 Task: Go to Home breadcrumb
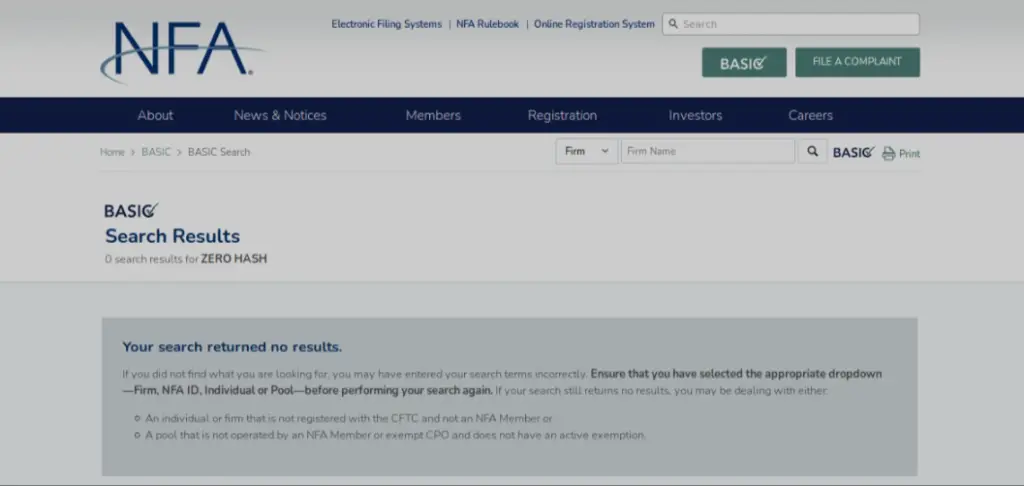click(112, 152)
